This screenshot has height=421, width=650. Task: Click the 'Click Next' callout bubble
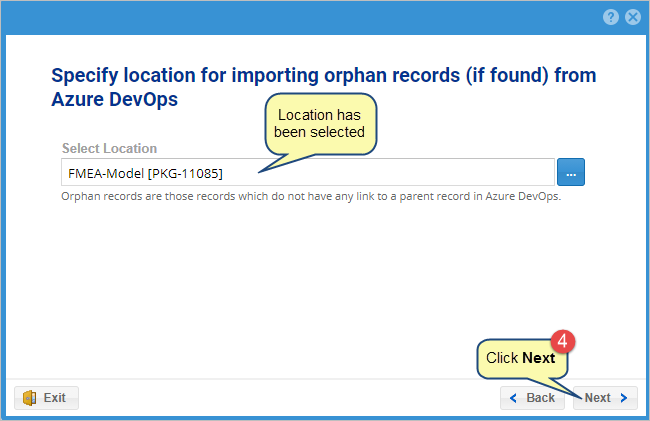[x=520, y=358]
